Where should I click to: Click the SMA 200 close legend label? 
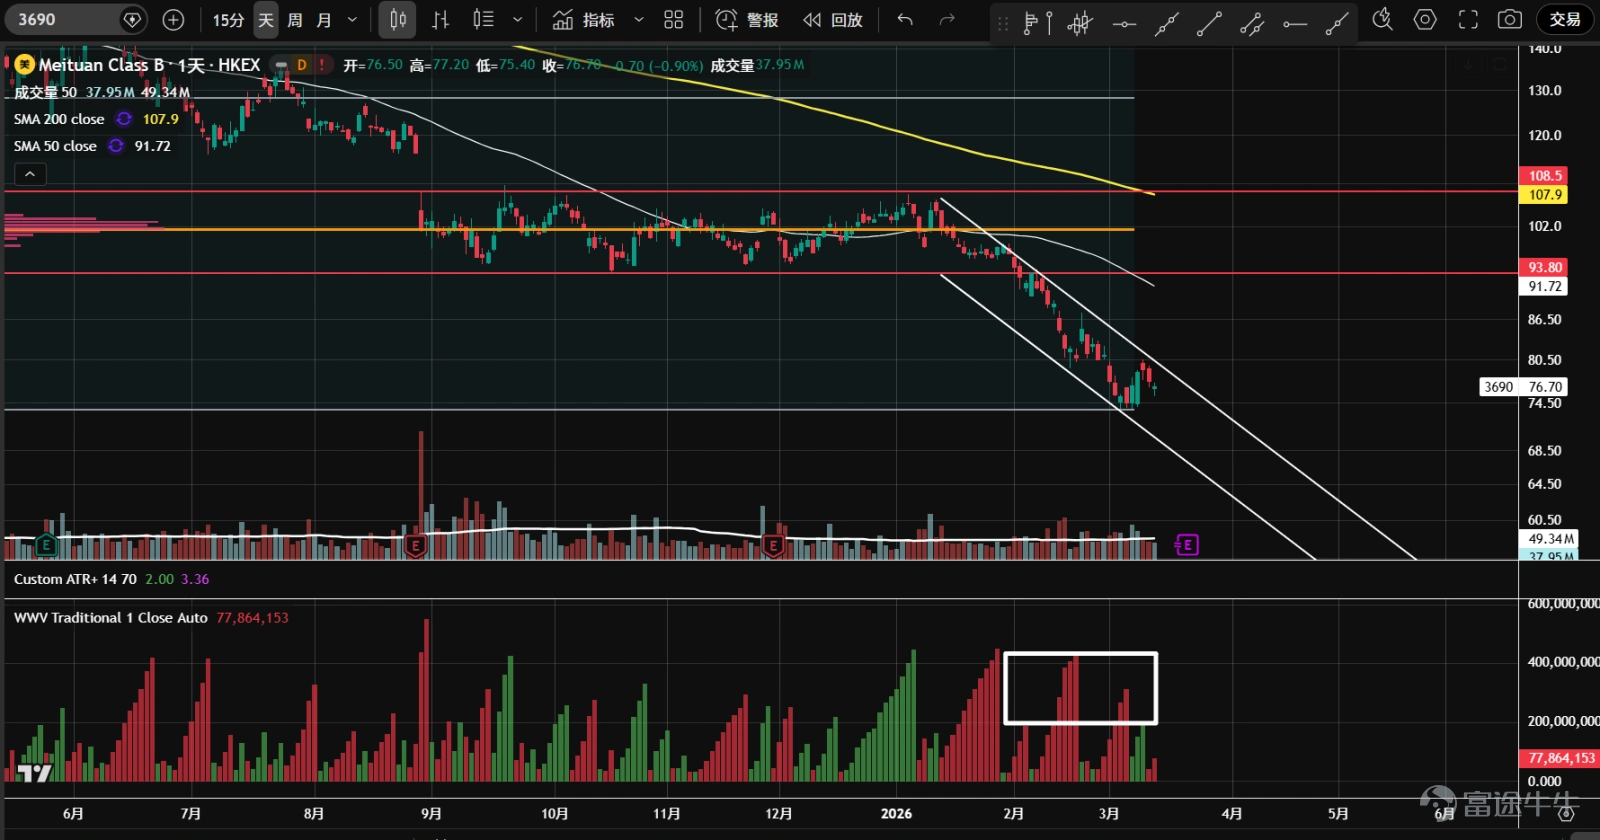59,119
